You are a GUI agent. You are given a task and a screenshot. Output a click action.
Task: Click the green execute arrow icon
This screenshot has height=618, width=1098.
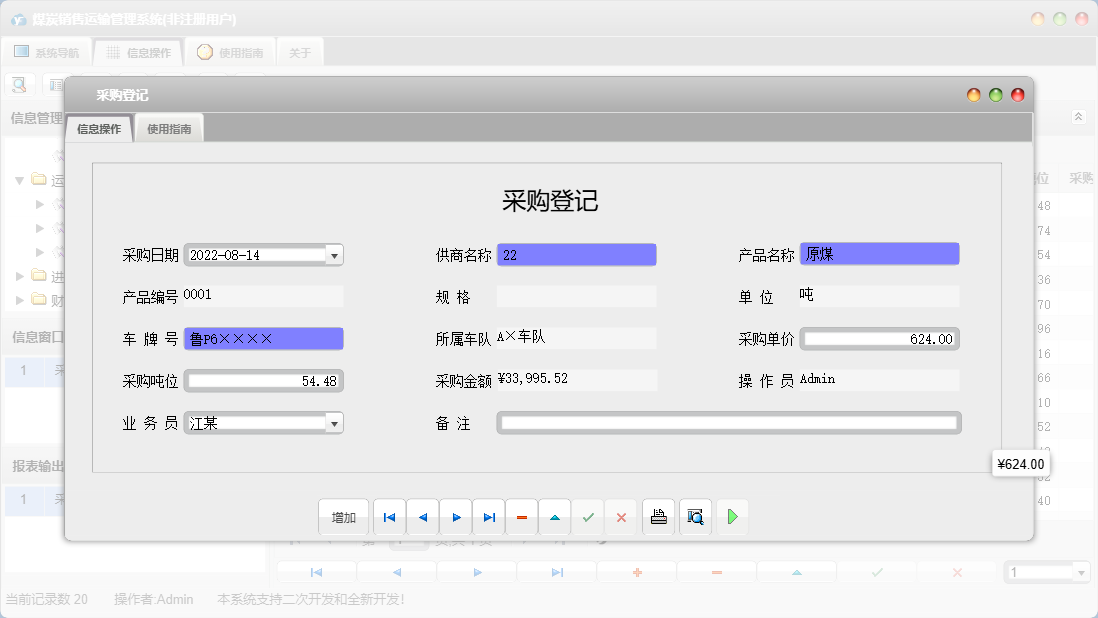coord(732,517)
